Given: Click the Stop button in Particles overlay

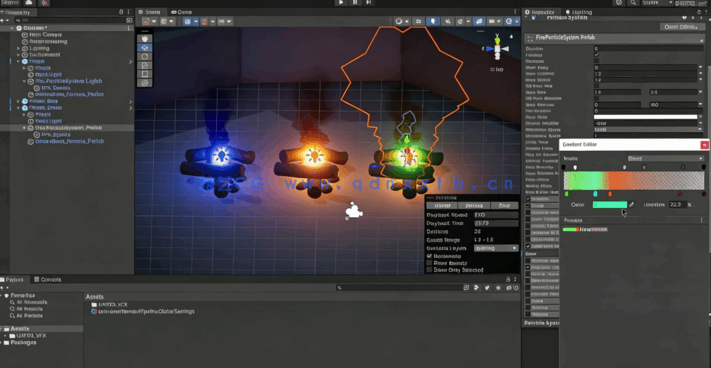Looking at the screenshot, I should pyautogui.click(x=504, y=206).
